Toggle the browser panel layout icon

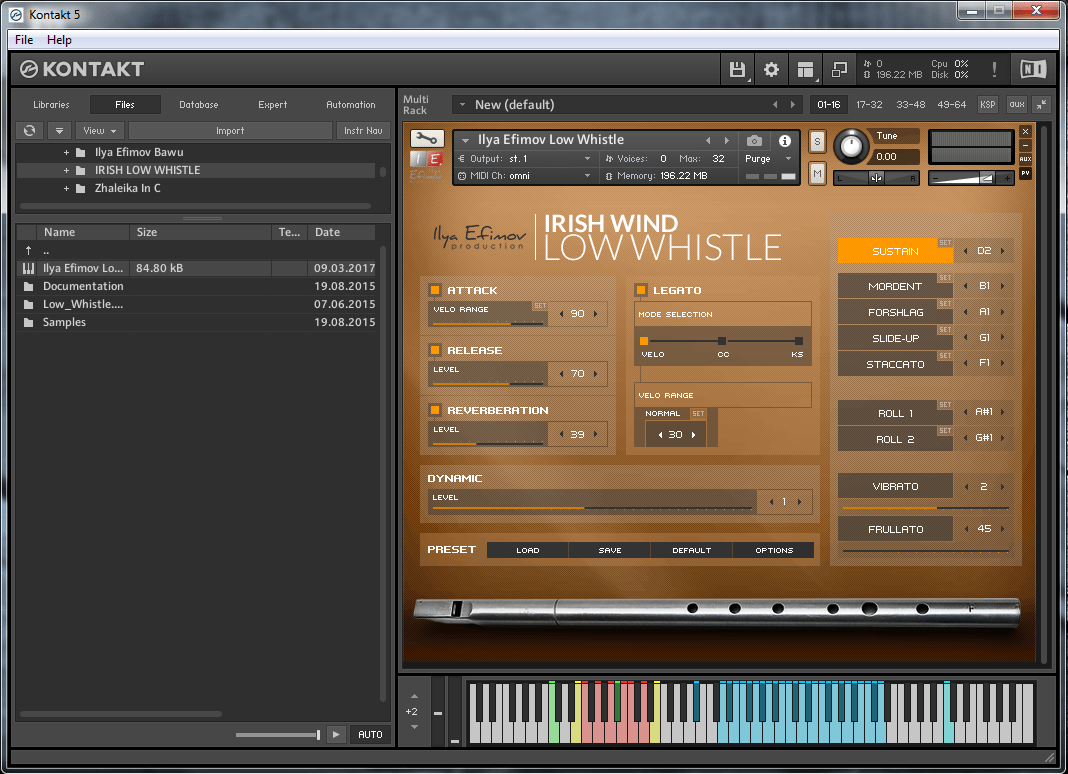[805, 69]
